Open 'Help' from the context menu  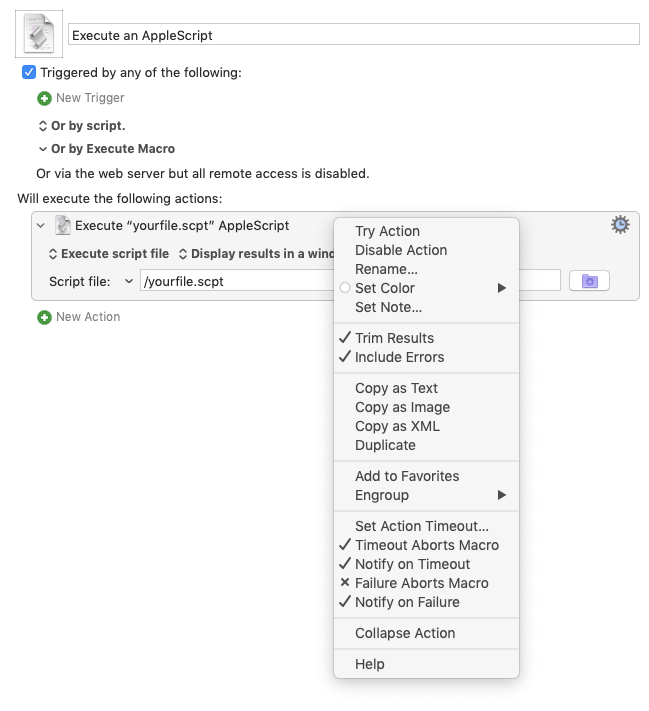coord(426,663)
